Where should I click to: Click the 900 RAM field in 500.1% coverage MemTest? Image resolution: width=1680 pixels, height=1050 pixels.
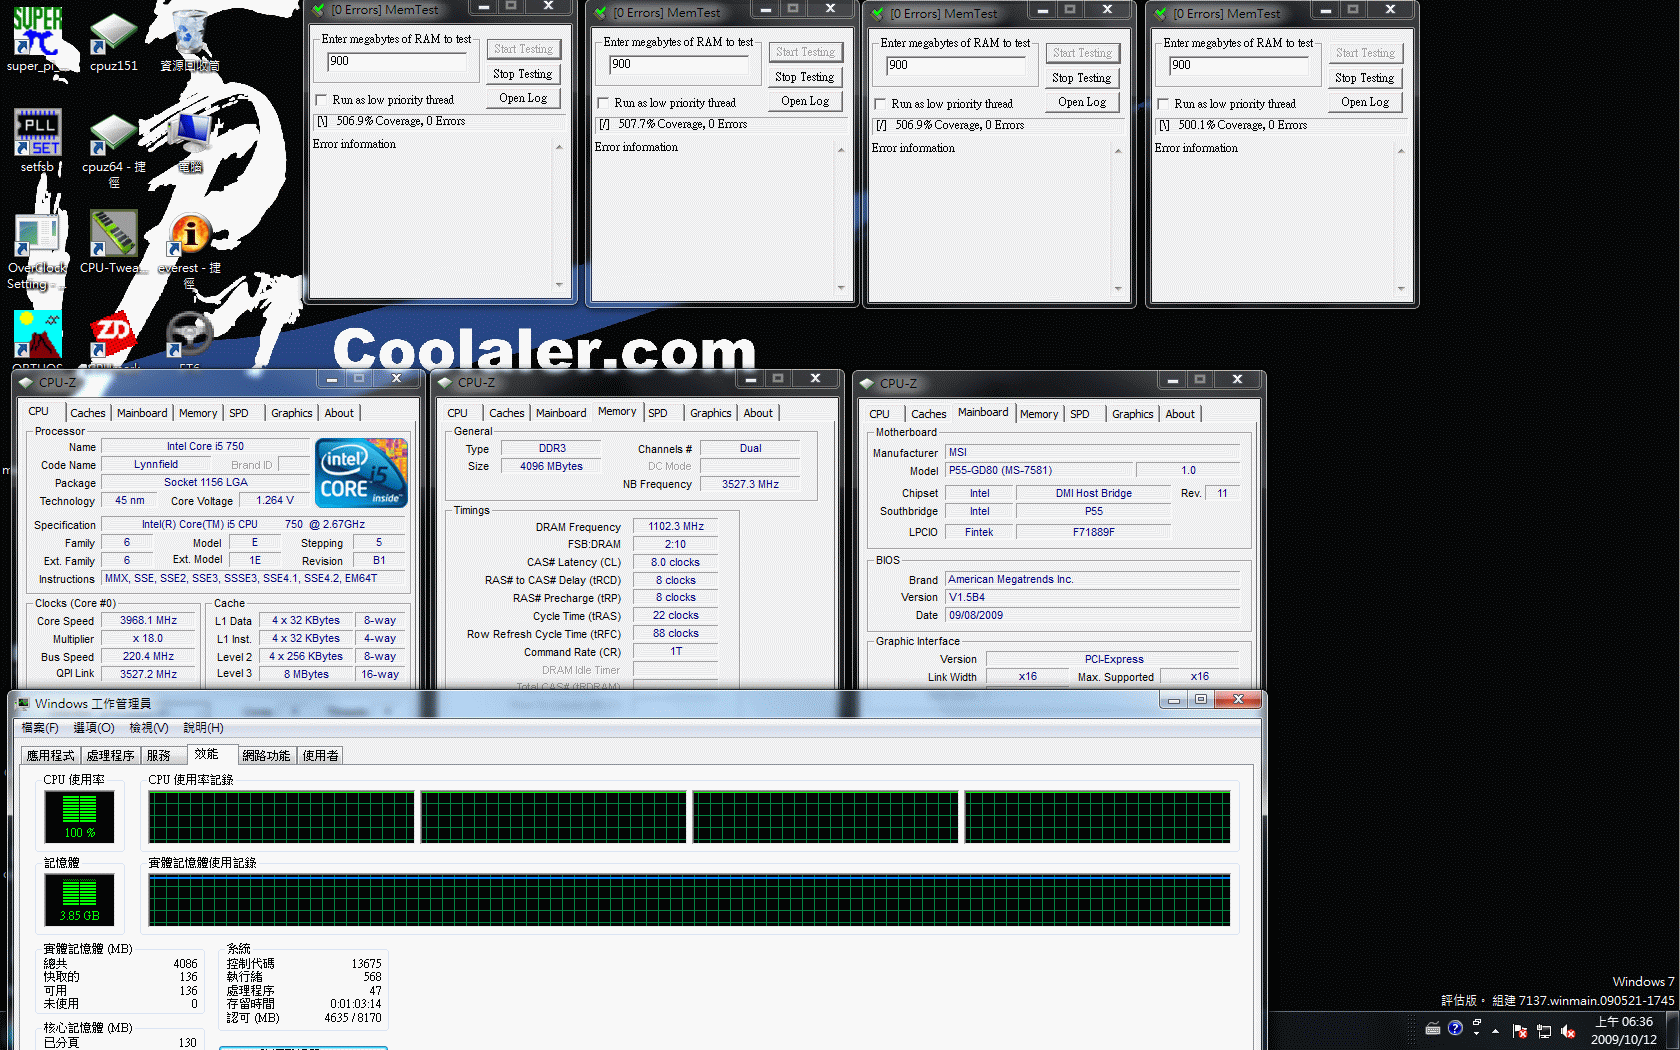[x=1239, y=65]
